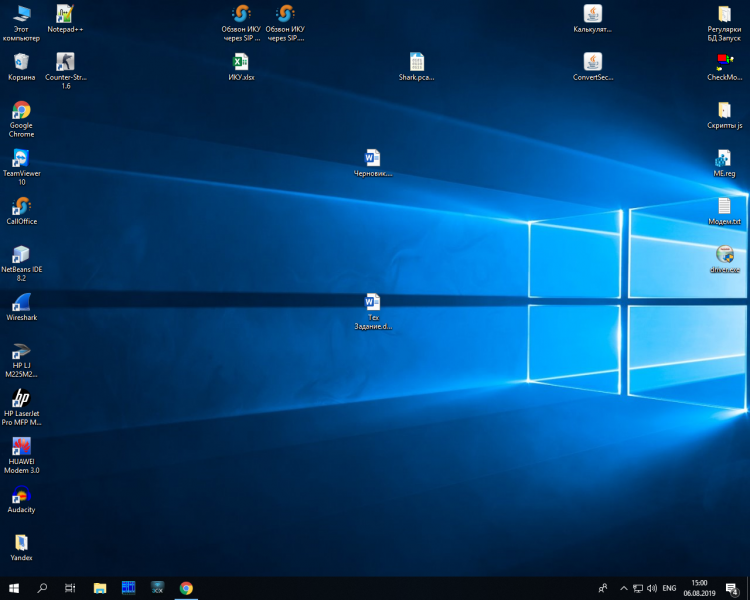Open the clock showing 15:00 06.08.2019
The width and height of the screenshot is (750, 600).
(699, 588)
